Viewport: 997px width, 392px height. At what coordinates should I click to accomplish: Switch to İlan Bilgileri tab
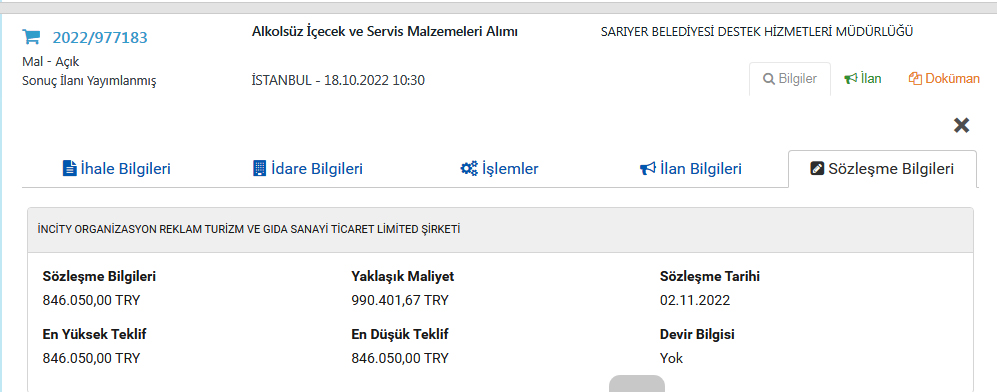coord(691,169)
